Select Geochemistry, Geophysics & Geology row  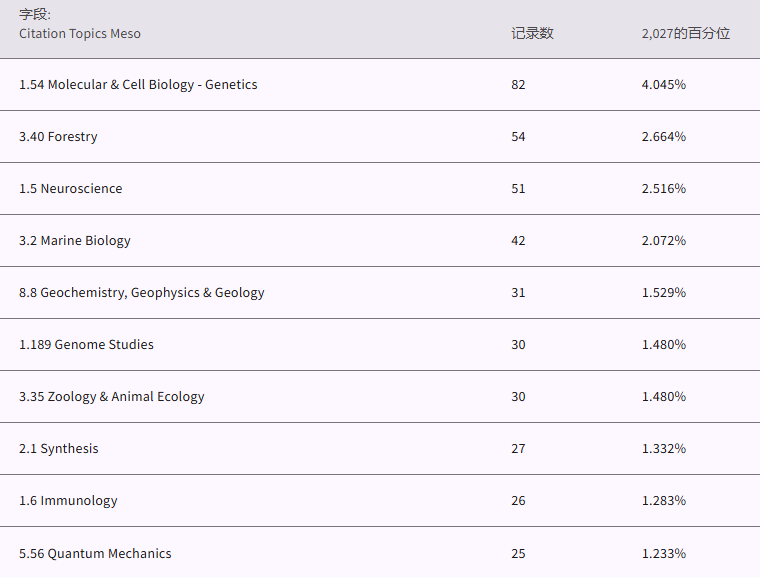coord(142,293)
